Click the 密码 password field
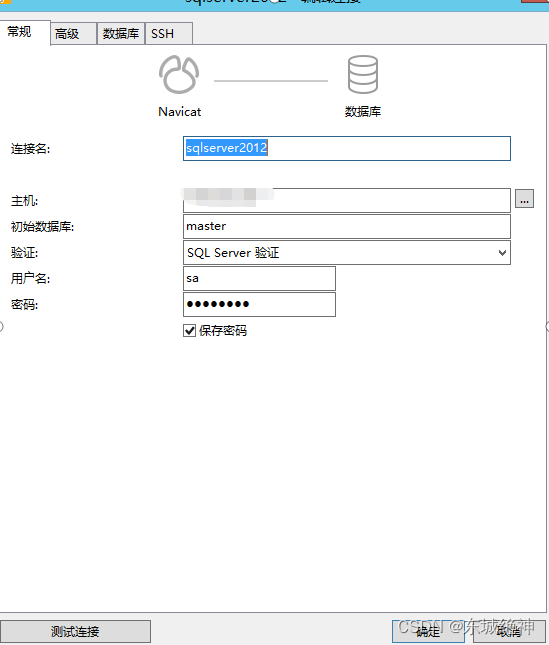549x645 pixels. coord(259,304)
